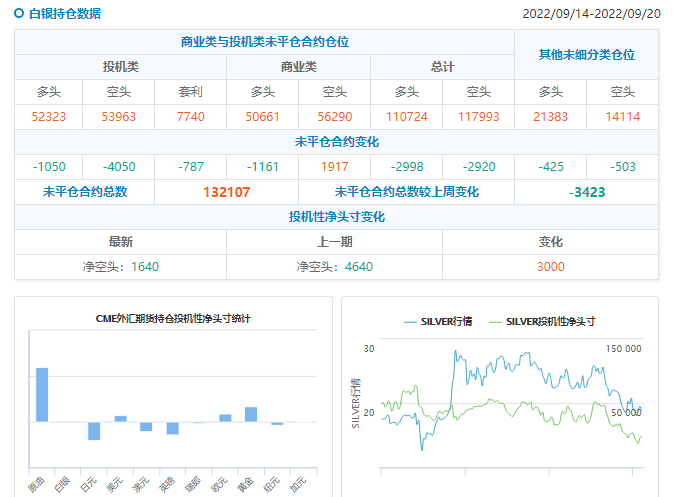Select the 总计 column header
674x497 pixels.
click(442, 67)
